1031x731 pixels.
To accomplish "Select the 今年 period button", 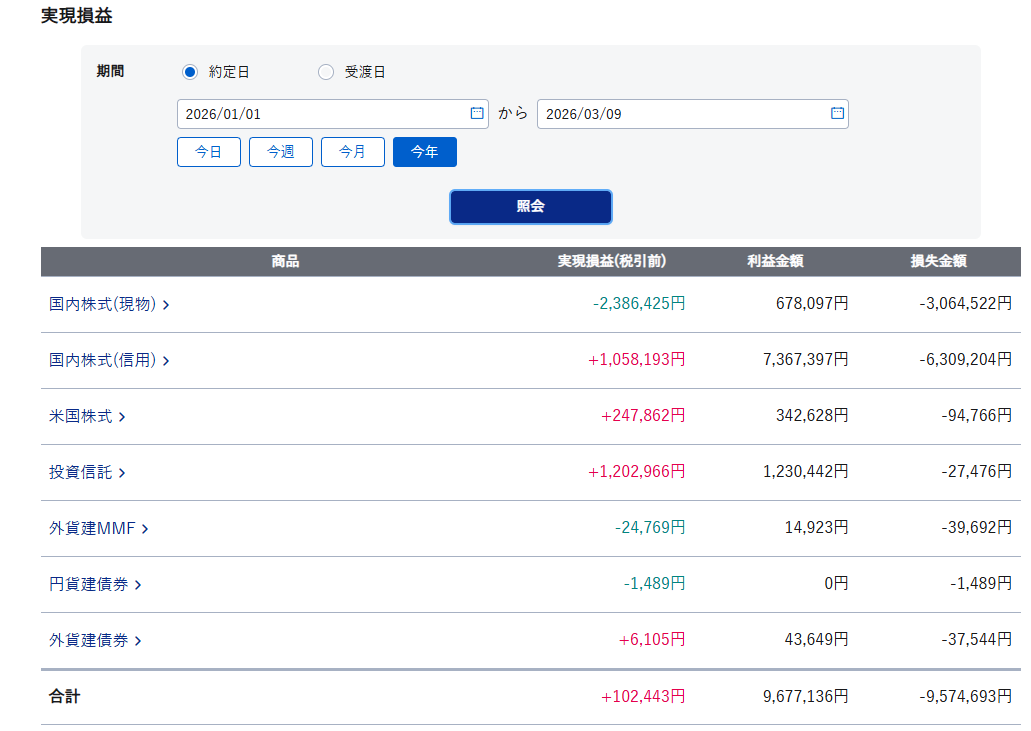I will [425, 152].
